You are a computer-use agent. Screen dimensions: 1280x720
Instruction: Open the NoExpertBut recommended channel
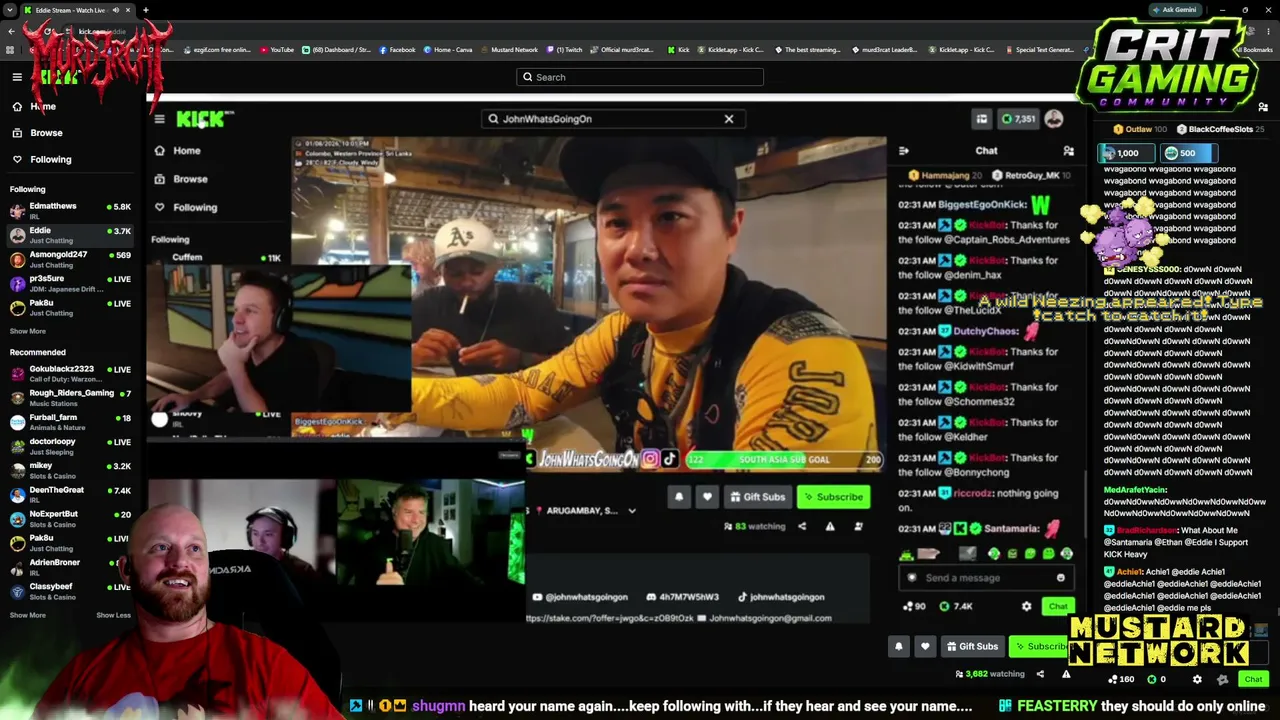70,518
